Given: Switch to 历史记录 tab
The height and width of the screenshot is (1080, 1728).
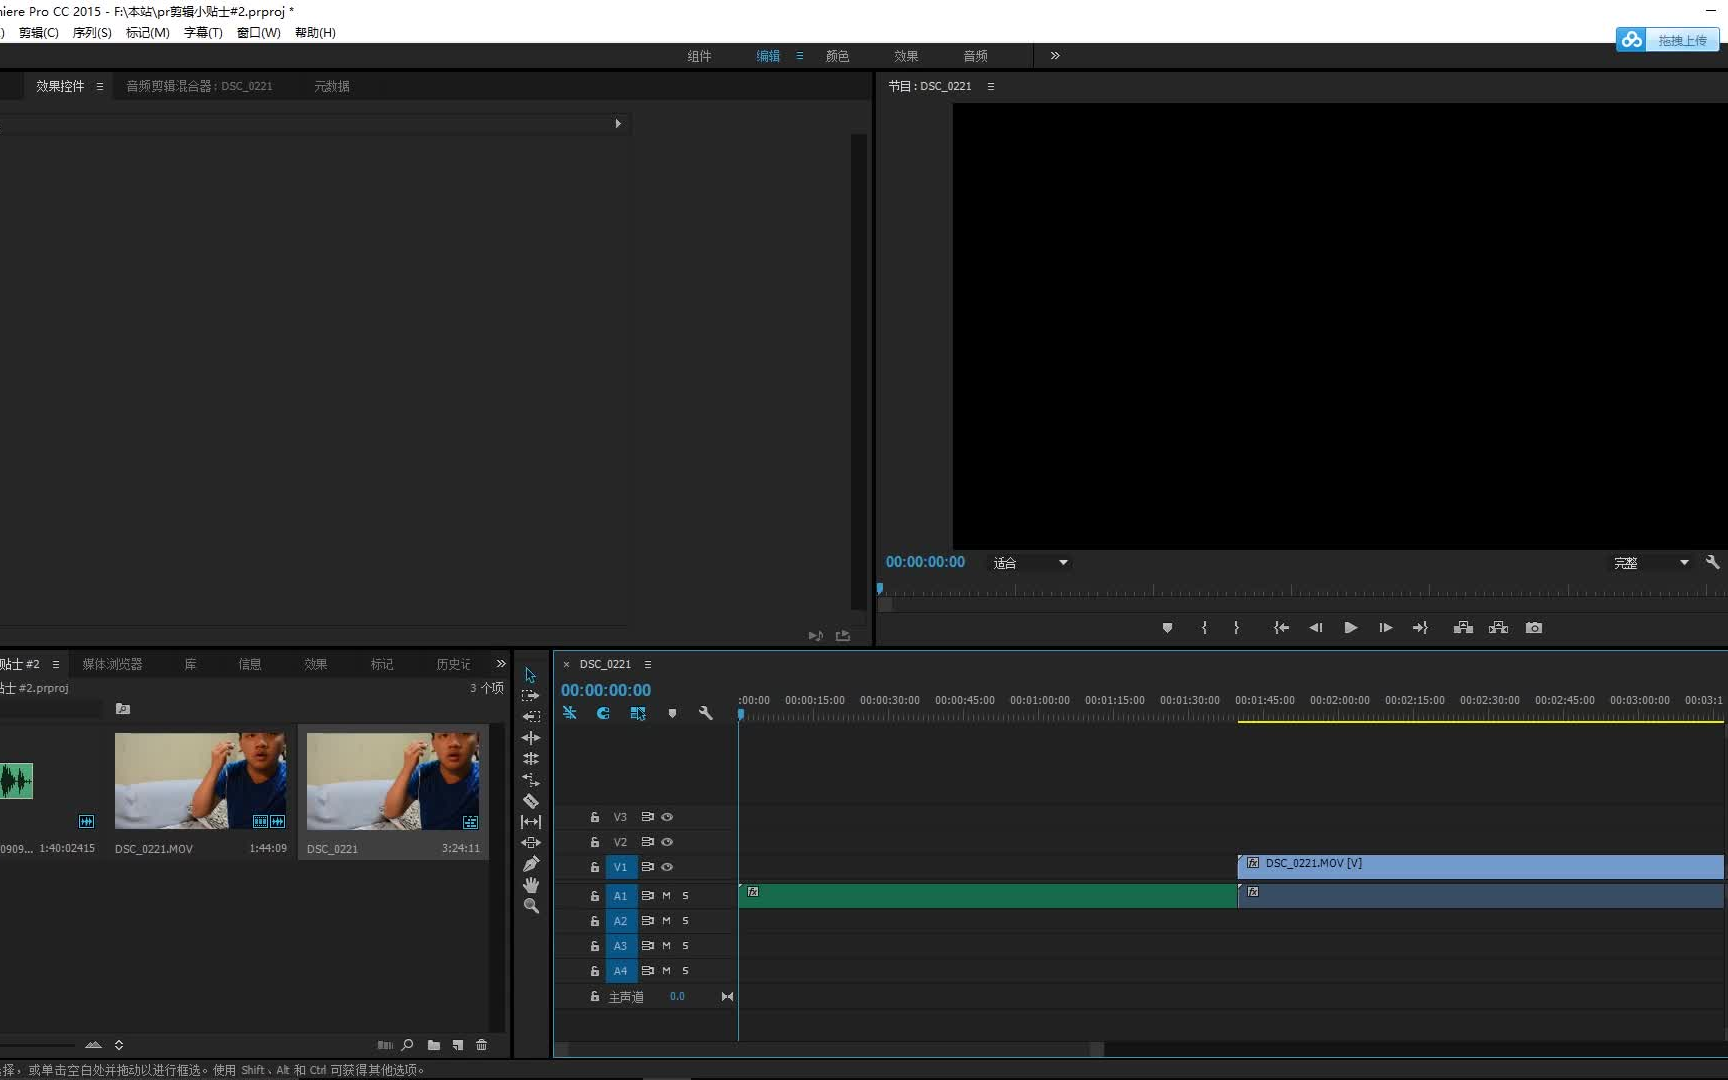Looking at the screenshot, I should click(453, 664).
